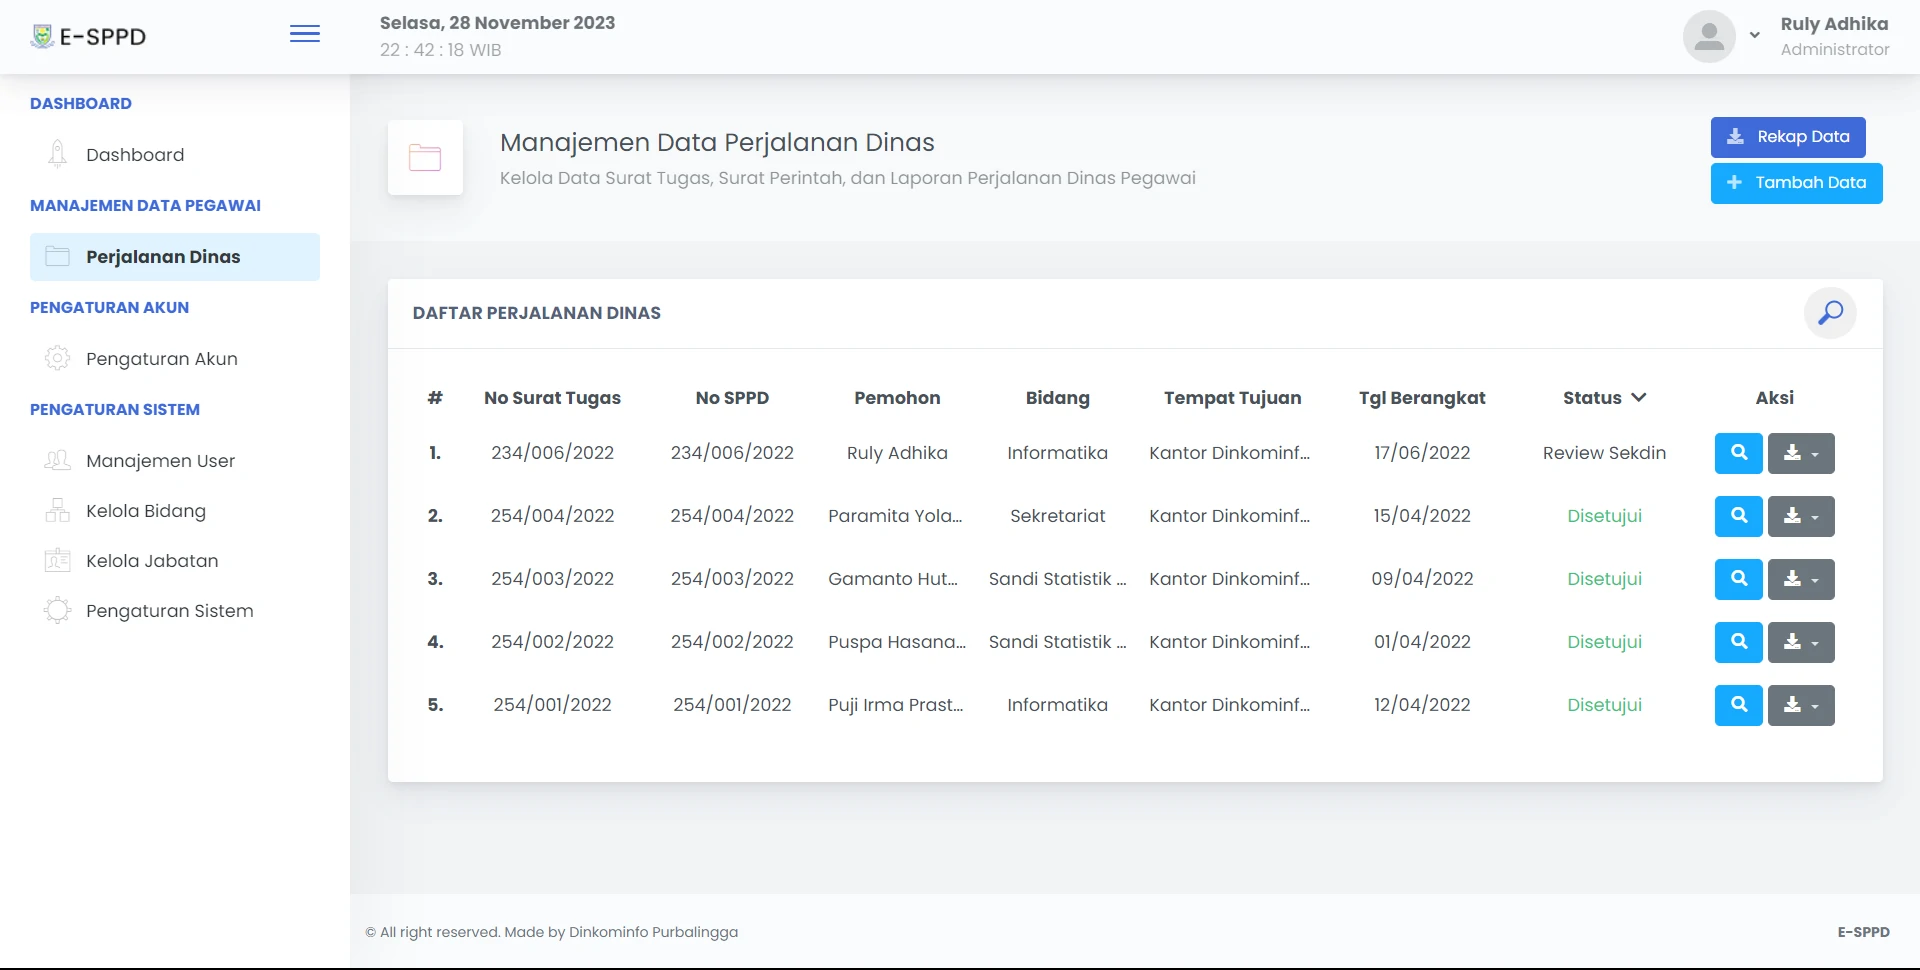The width and height of the screenshot is (1920, 970).
Task: Toggle the hamburger sidebar menu
Action: coord(305,35)
